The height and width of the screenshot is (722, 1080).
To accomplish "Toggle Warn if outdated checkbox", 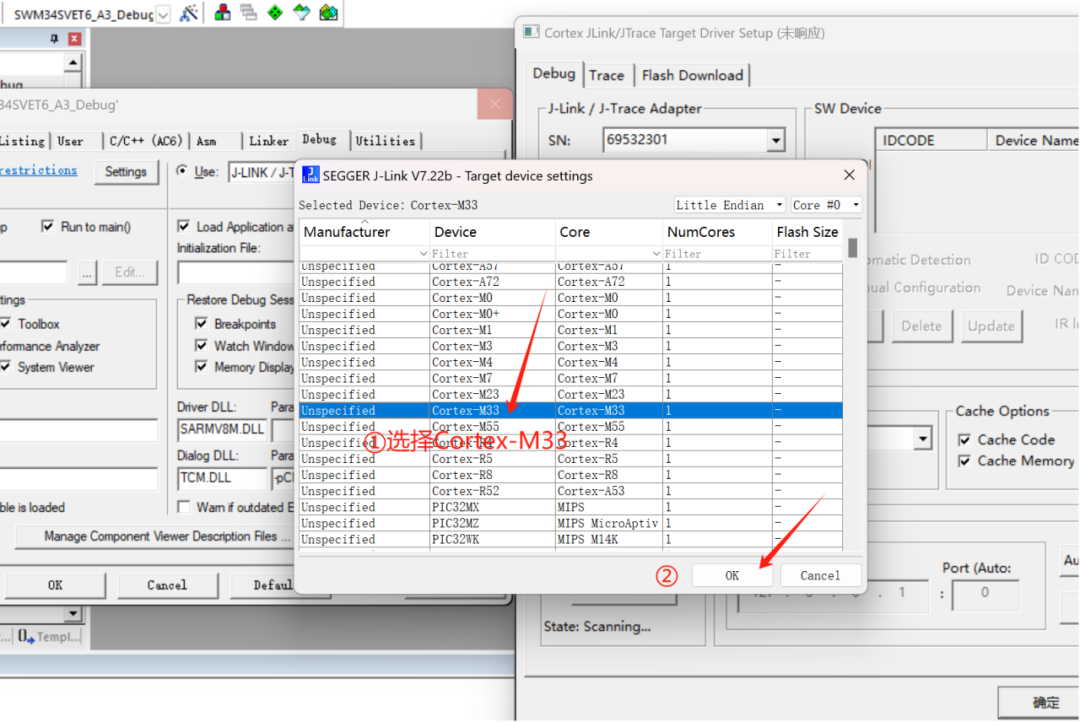I will [x=184, y=507].
